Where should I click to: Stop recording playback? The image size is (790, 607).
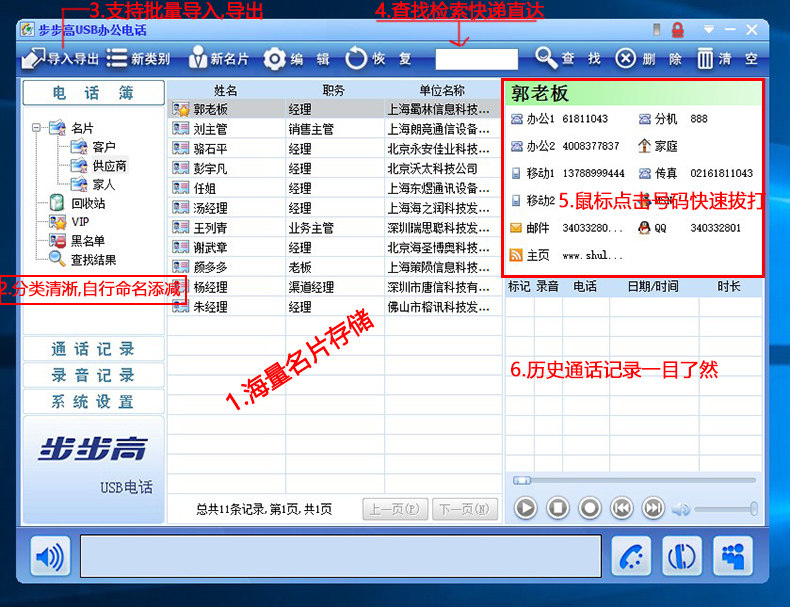click(558, 508)
